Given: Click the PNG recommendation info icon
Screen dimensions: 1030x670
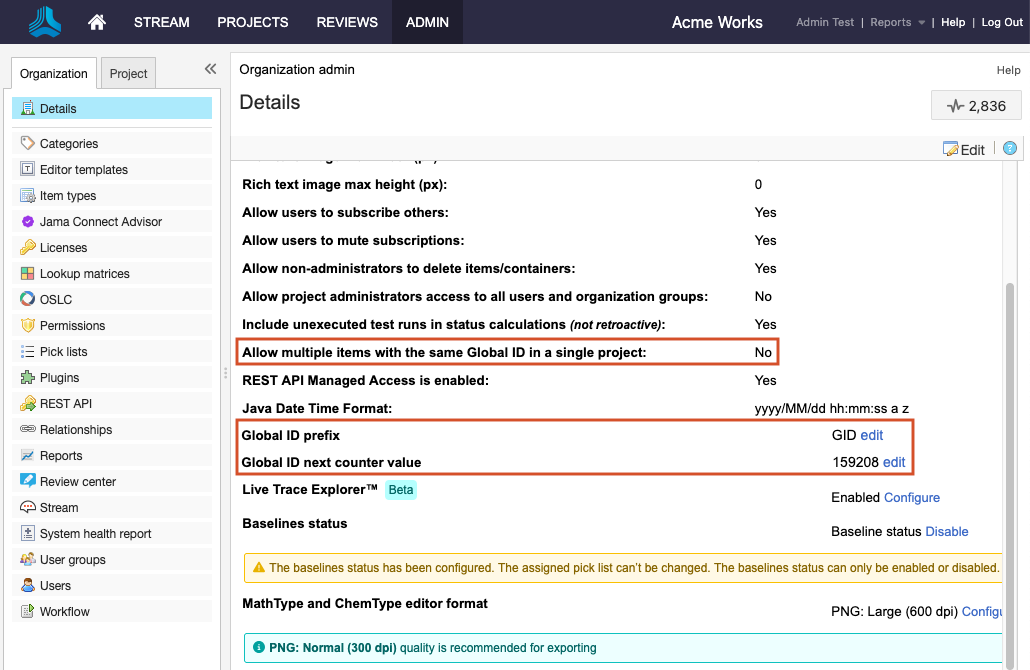Looking at the screenshot, I should [259, 648].
